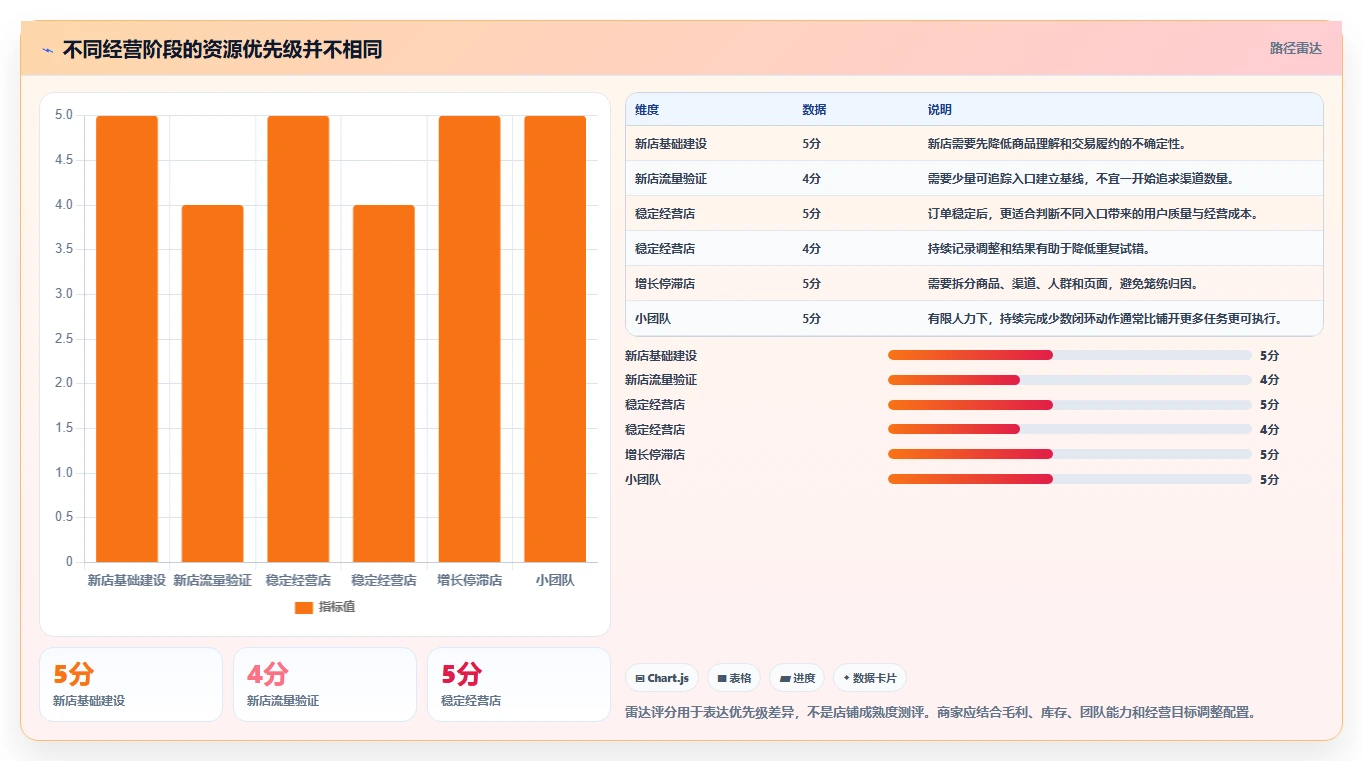This screenshot has height=761, width=1363.
Task: Click the footnote starting 雷达评分用于表达优先级差异
Action: [x=940, y=712]
